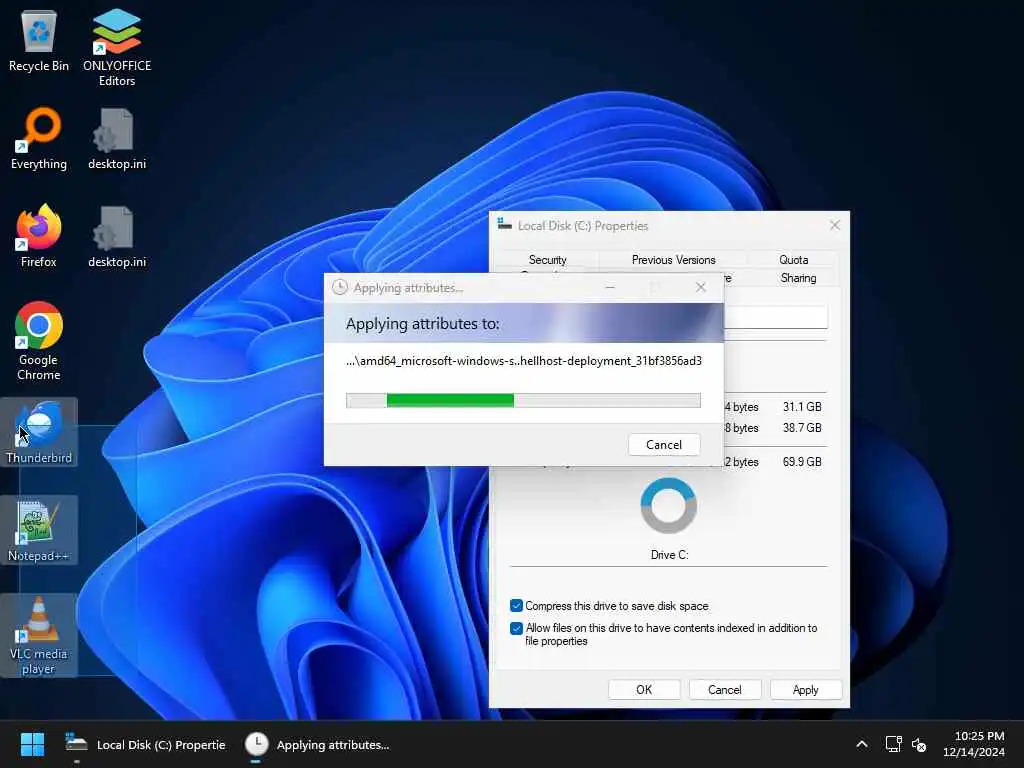Click the drive label input field in Properties
1024x768 pixels.
click(775, 317)
